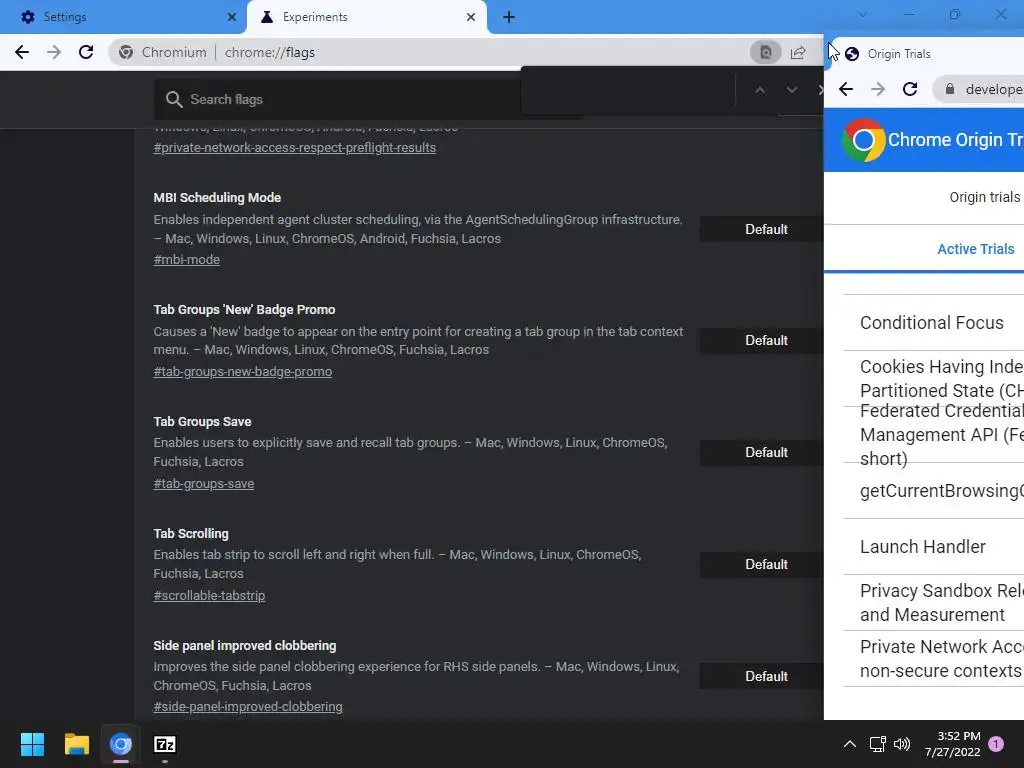The image size is (1024, 768).
Task: Open the Windows Start menu
Action: tap(32, 744)
